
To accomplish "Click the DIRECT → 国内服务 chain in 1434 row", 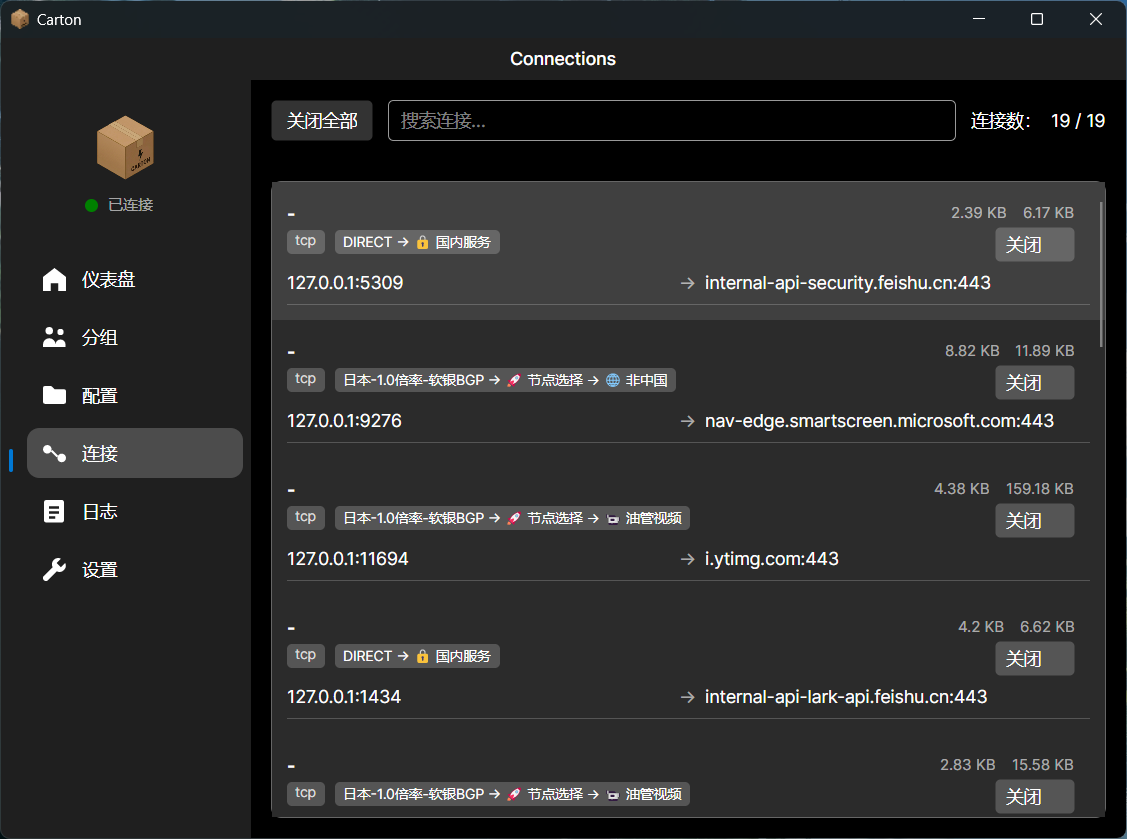I will point(417,656).
